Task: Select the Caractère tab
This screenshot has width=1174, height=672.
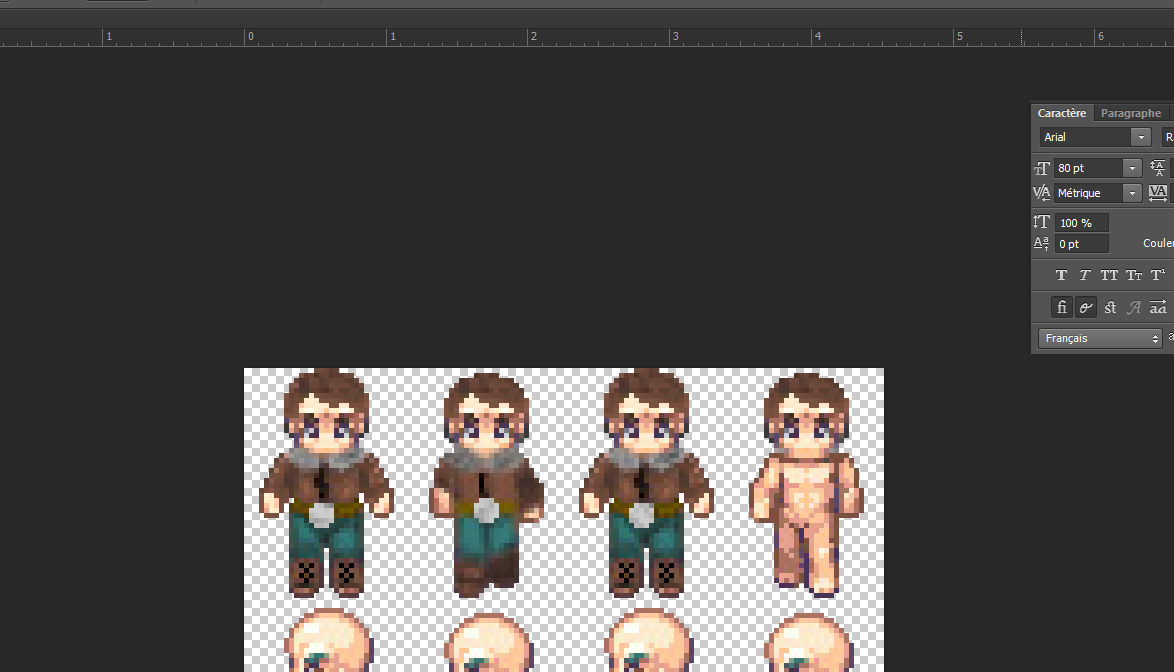Action: pyautogui.click(x=1063, y=113)
